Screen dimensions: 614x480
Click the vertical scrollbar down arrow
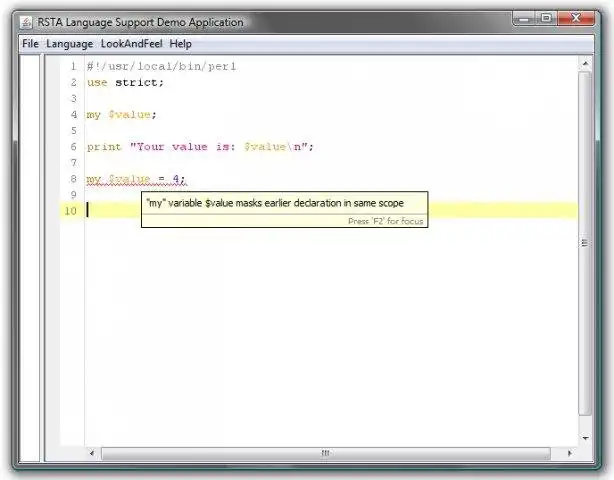[585, 438]
